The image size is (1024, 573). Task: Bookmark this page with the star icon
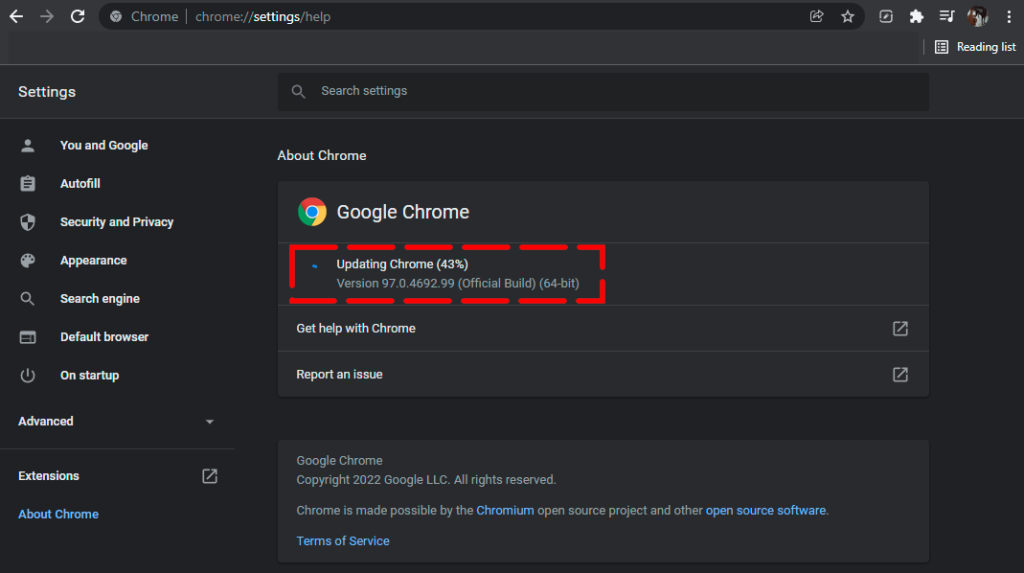click(x=848, y=16)
